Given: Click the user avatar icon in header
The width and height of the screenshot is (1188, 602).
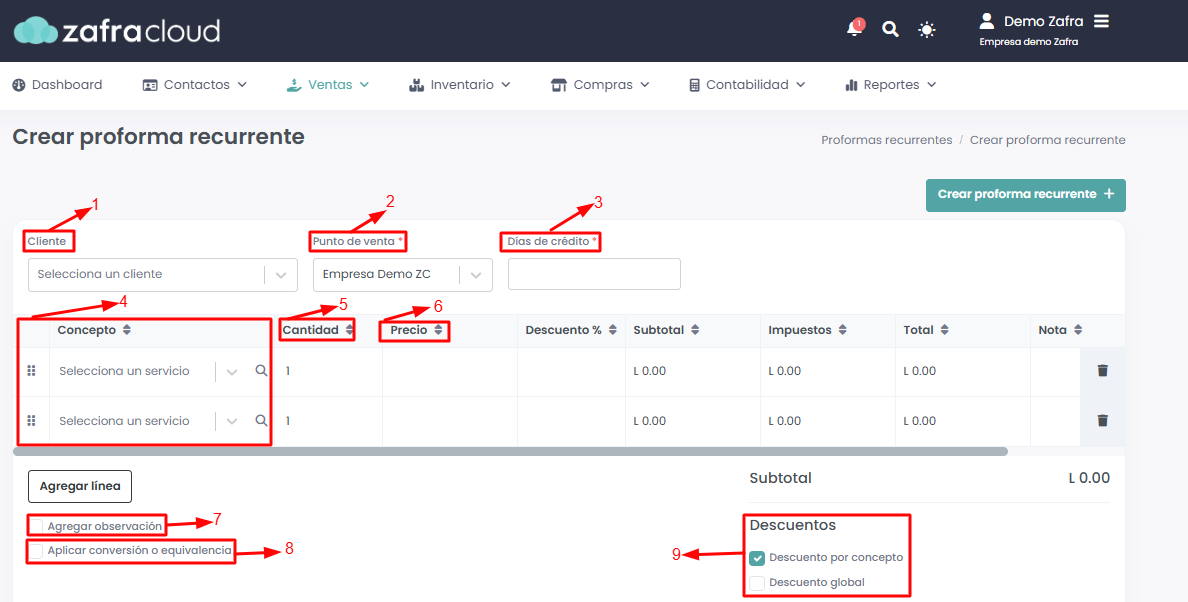Looking at the screenshot, I should [986, 20].
